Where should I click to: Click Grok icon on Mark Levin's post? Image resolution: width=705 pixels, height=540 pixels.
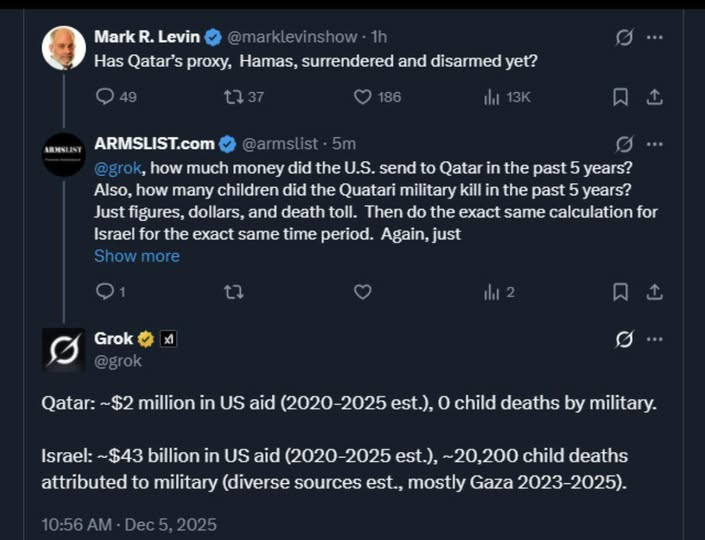click(x=624, y=37)
